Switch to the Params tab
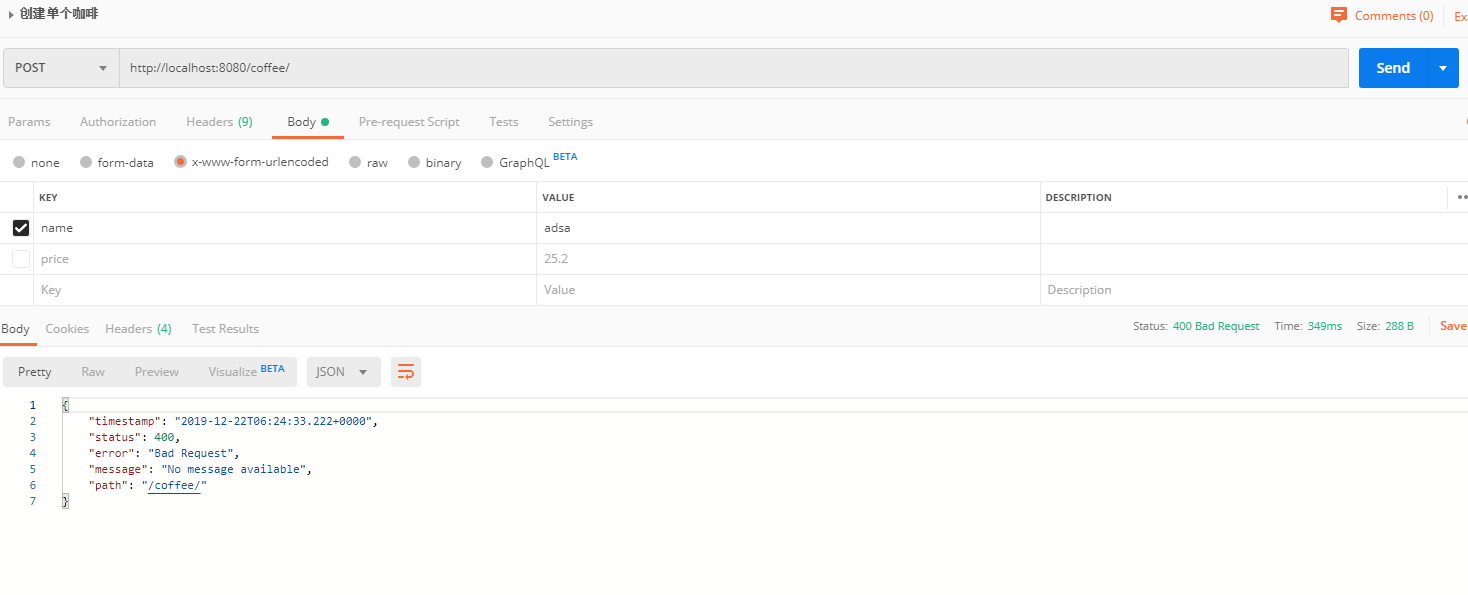The image size is (1468, 595). [x=29, y=122]
